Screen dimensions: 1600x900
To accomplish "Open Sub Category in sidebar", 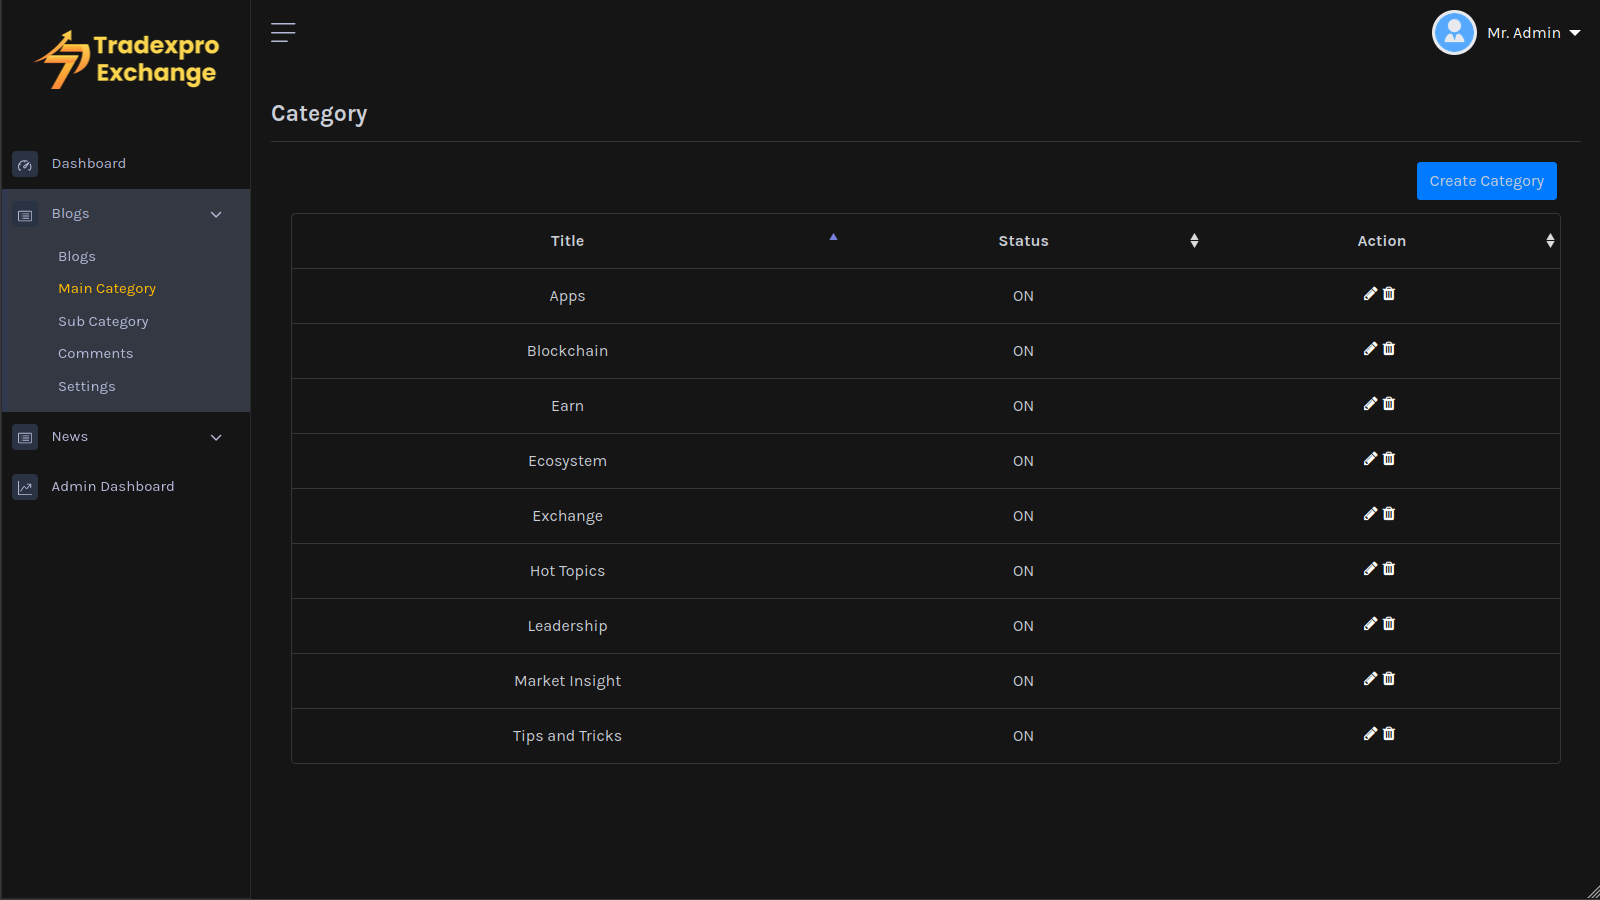I will [103, 322].
